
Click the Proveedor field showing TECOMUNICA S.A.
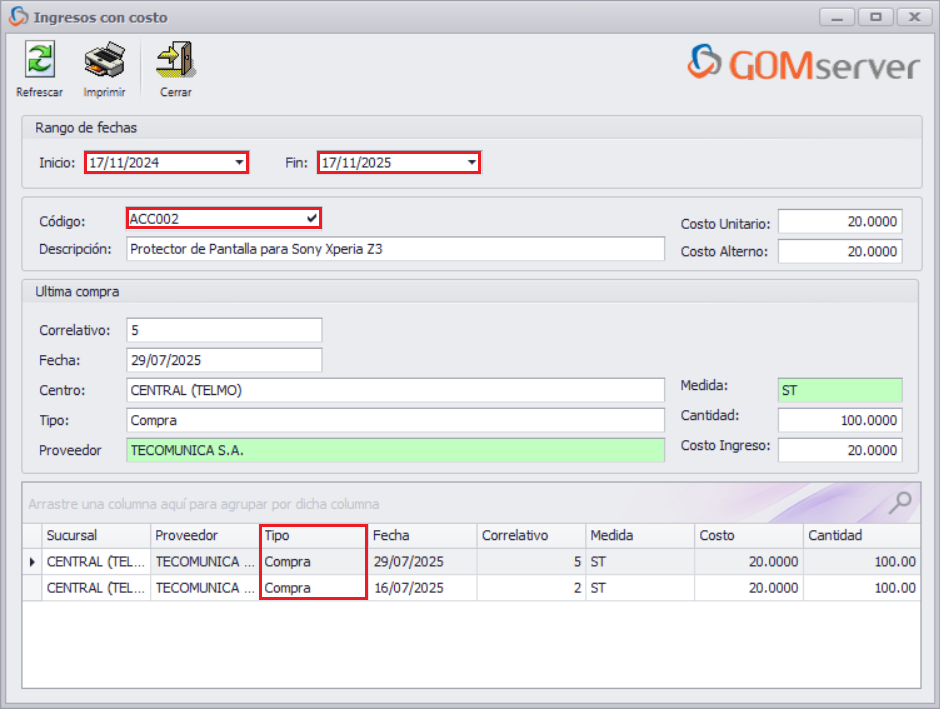click(395, 451)
